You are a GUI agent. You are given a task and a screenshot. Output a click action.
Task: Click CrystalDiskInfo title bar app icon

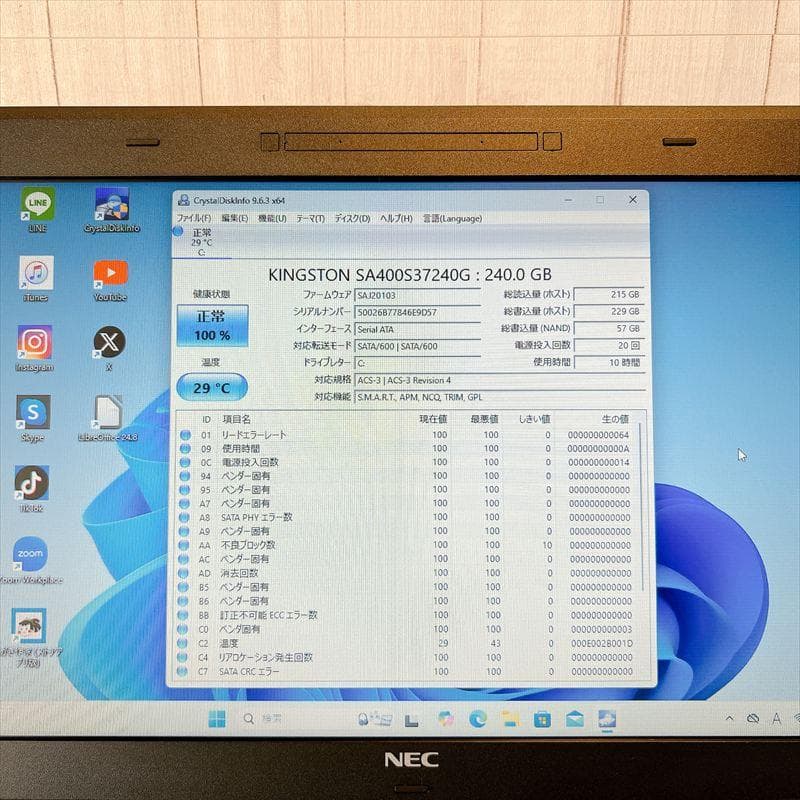183,201
